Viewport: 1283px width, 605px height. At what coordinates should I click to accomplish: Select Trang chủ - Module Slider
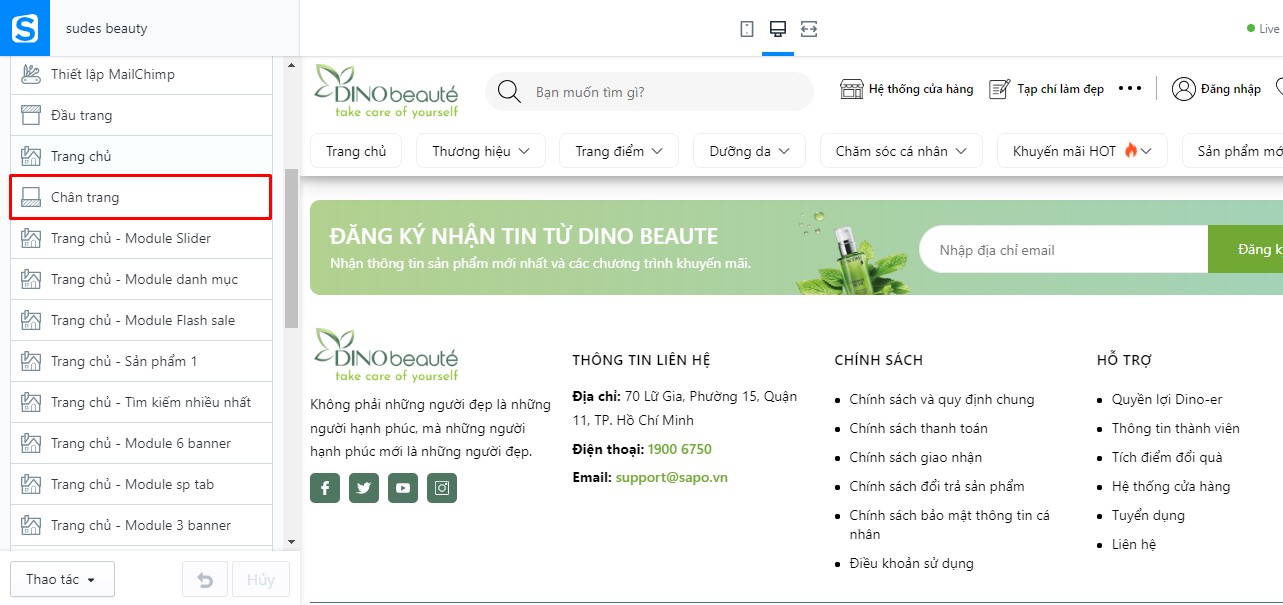[141, 238]
